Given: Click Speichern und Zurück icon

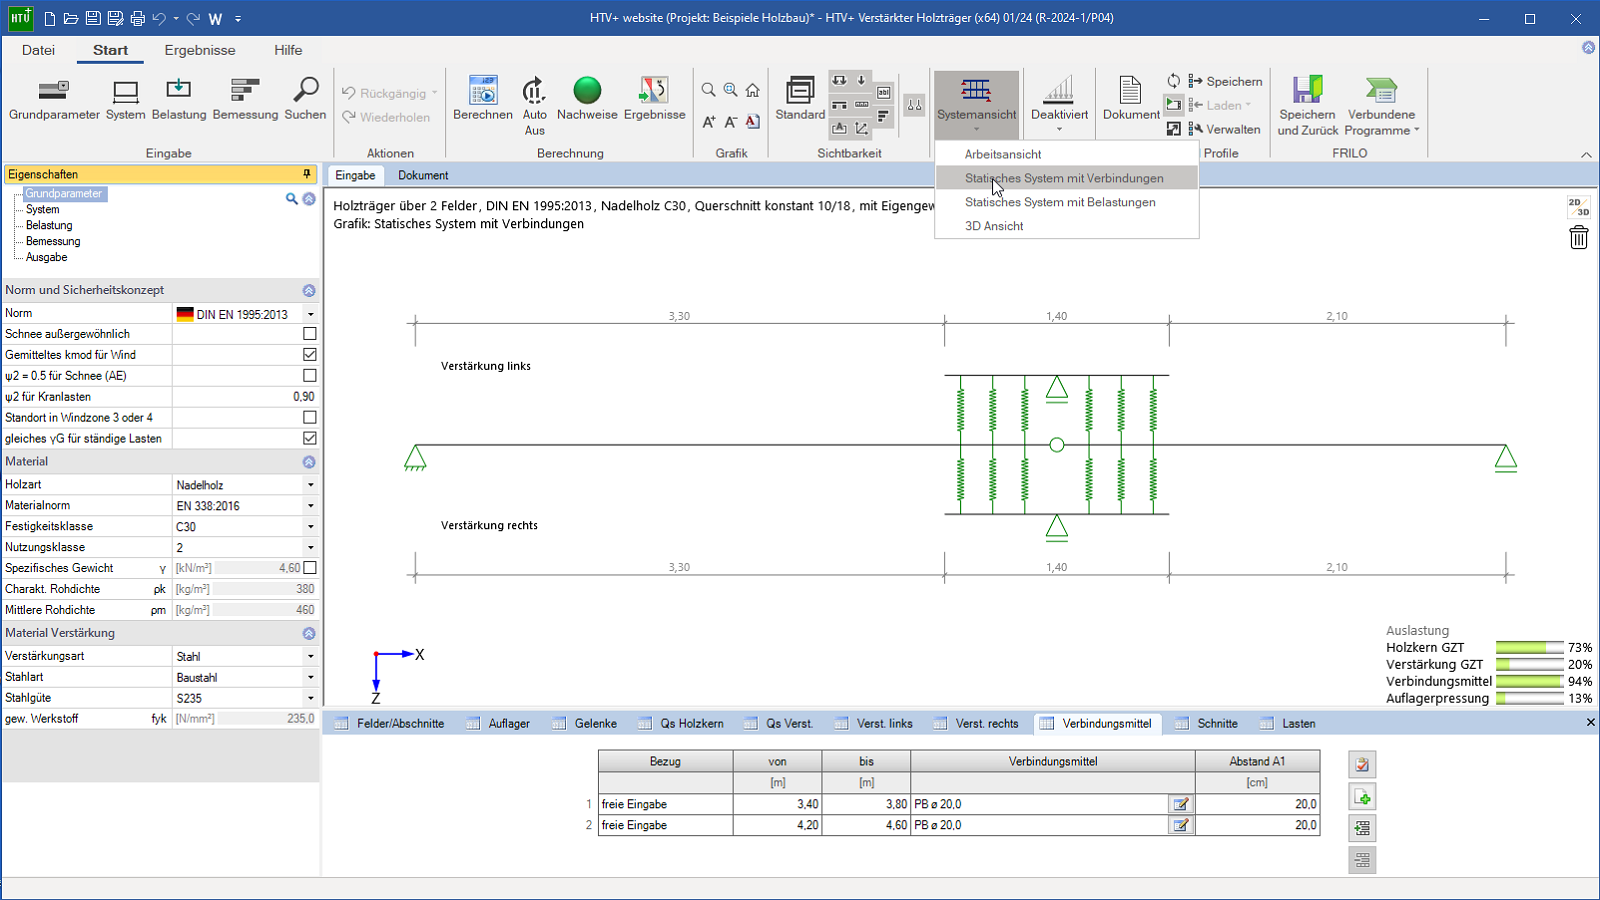Looking at the screenshot, I should pyautogui.click(x=1308, y=106).
